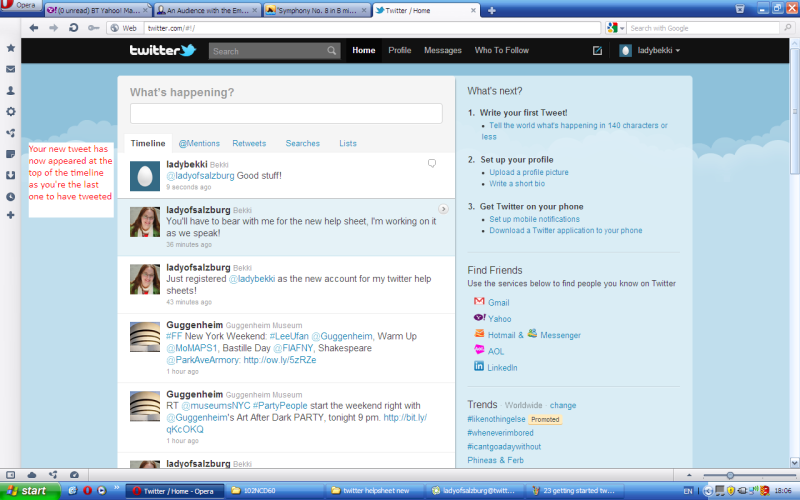Go back with the browser back arrow
Image resolution: width=800 pixels, height=500 pixels.
(x=34, y=28)
